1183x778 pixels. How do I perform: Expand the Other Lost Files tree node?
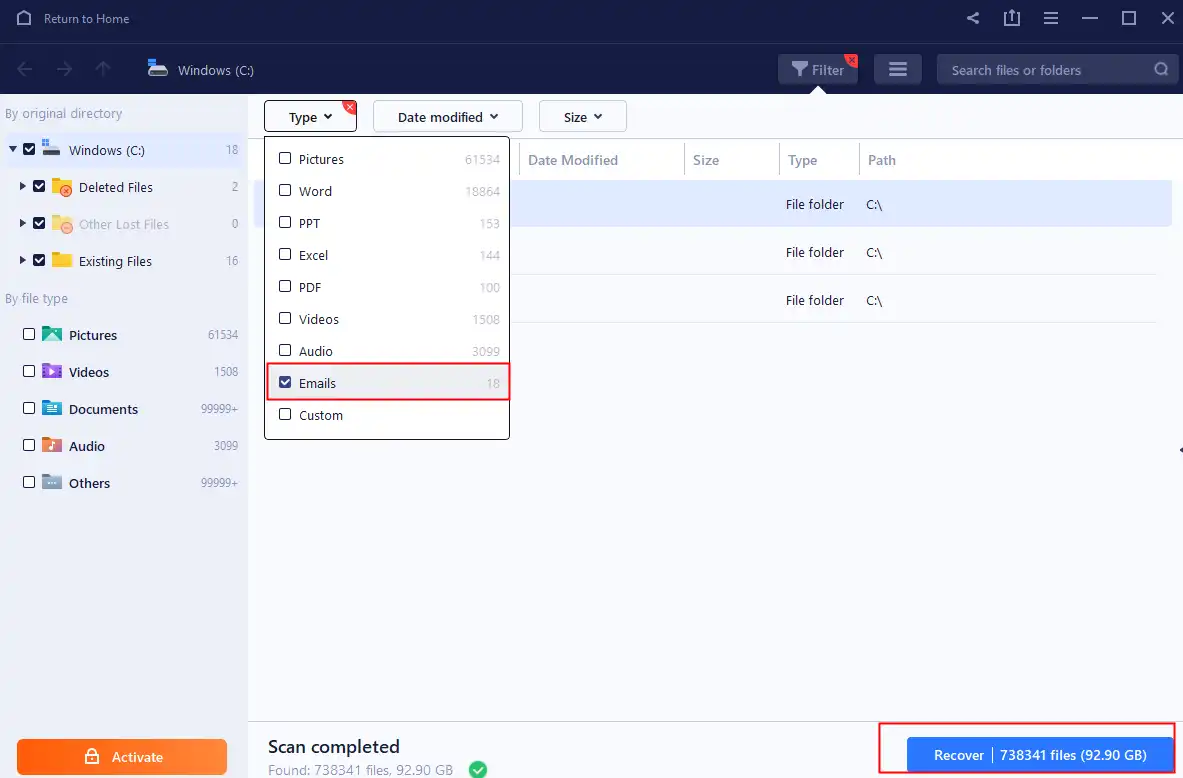click(23, 223)
